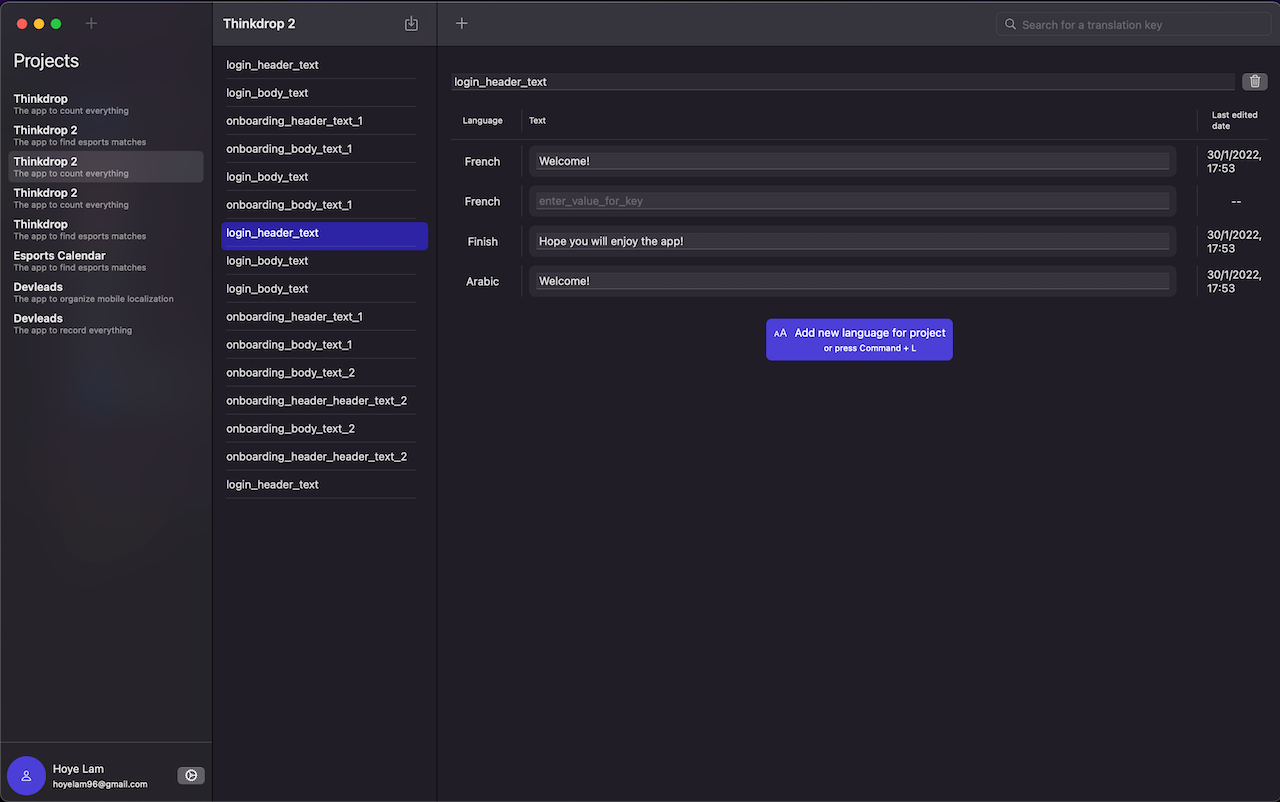
Task: Edit the login_header_text key name field
Action: pos(842,82)
